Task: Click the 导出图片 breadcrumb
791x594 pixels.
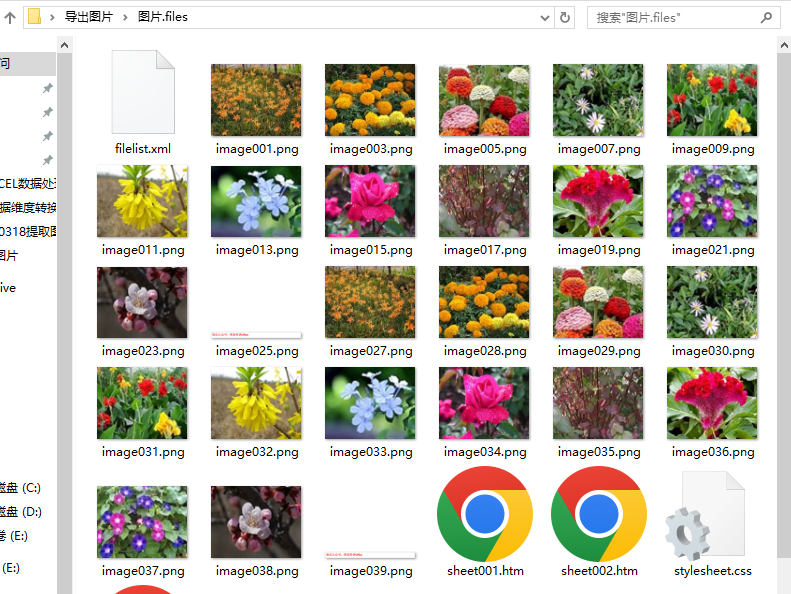Action: [88, 17]
